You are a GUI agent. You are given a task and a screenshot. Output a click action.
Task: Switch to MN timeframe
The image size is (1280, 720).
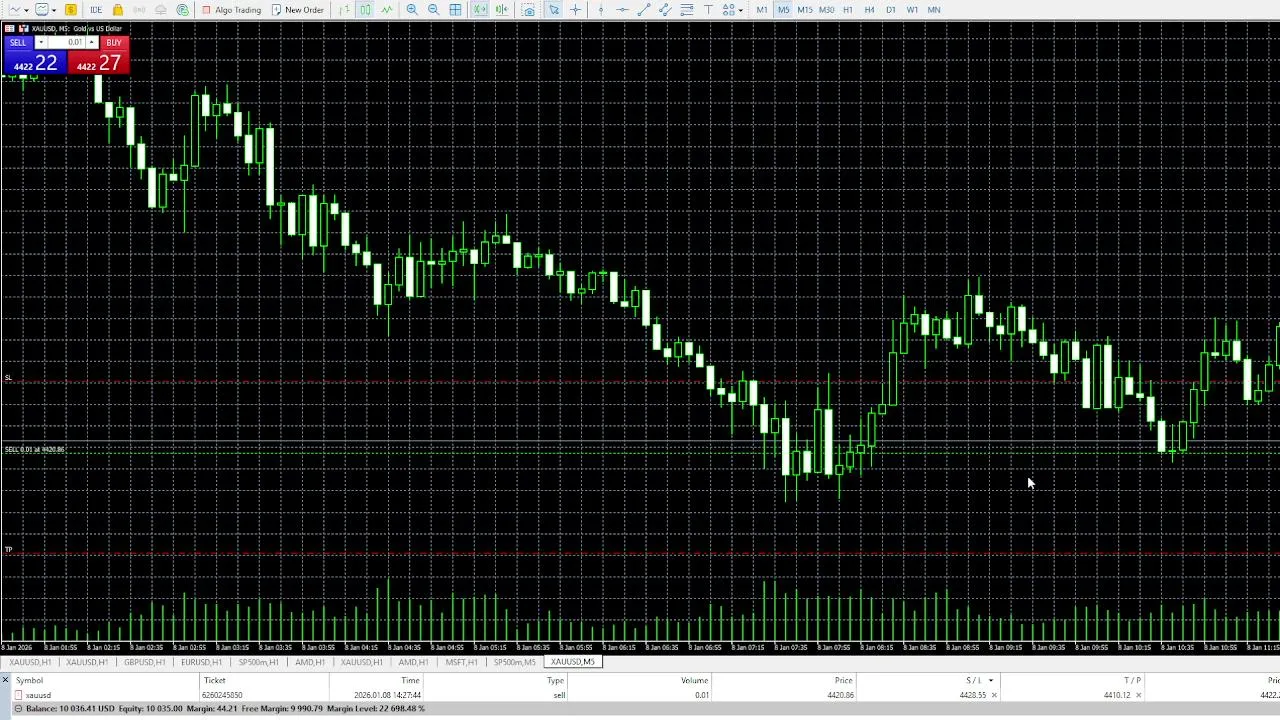pyautogui.click(x=933, y=10)
